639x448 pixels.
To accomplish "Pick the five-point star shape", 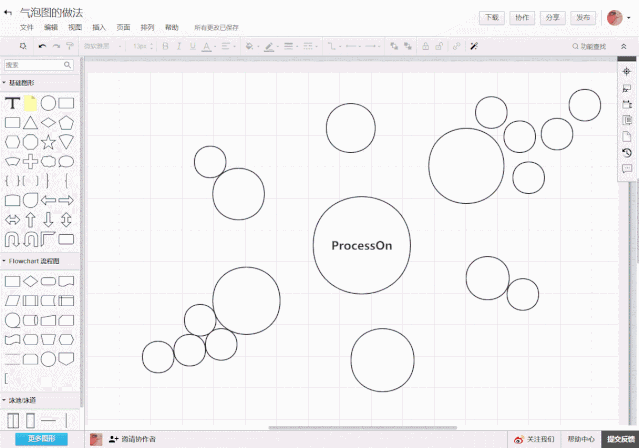I will coord(48,142).
